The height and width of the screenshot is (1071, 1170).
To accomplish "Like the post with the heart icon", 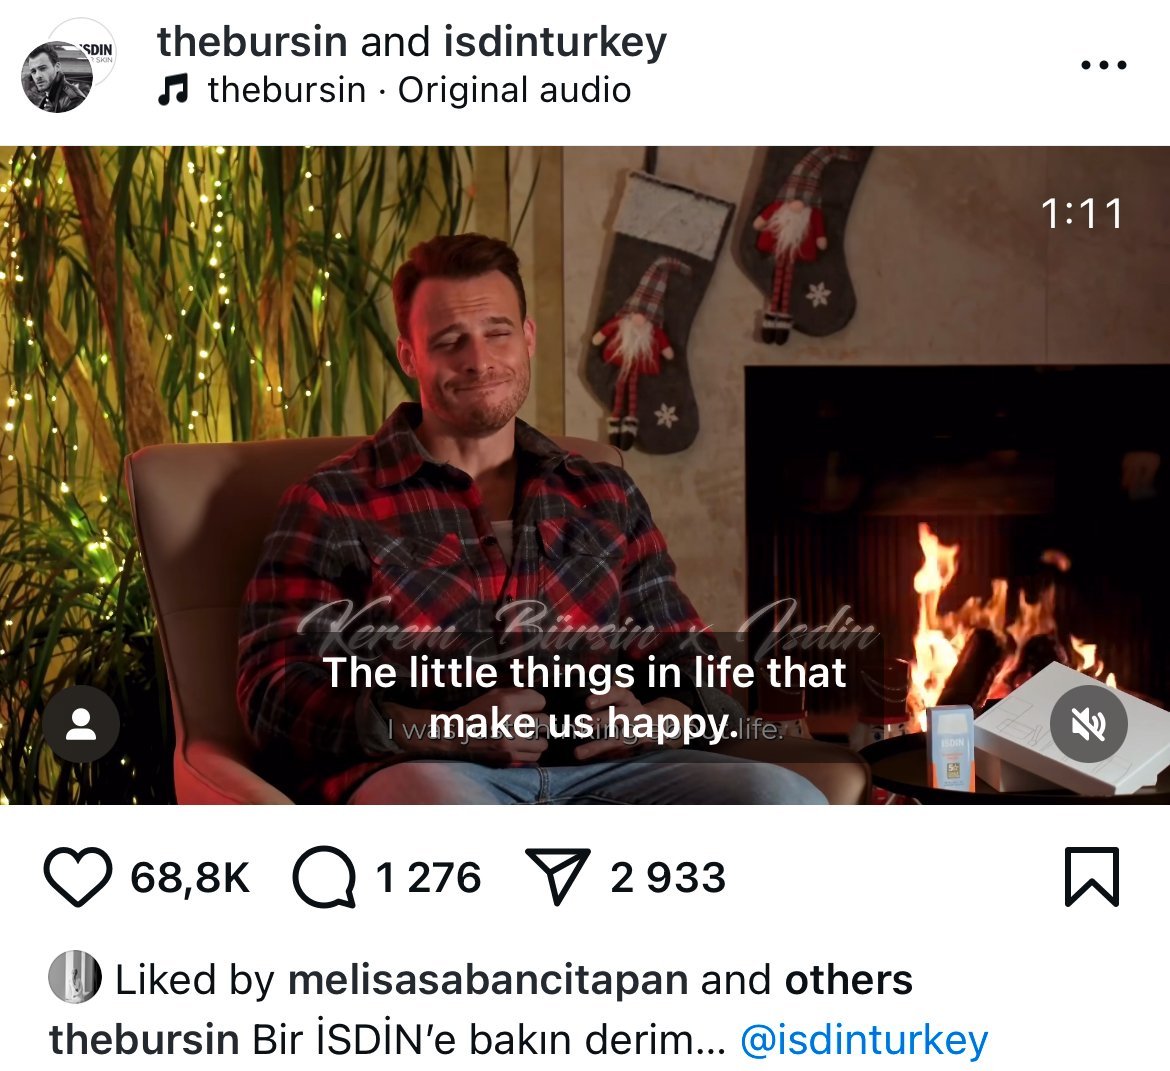I will click(x=78, y=877).
